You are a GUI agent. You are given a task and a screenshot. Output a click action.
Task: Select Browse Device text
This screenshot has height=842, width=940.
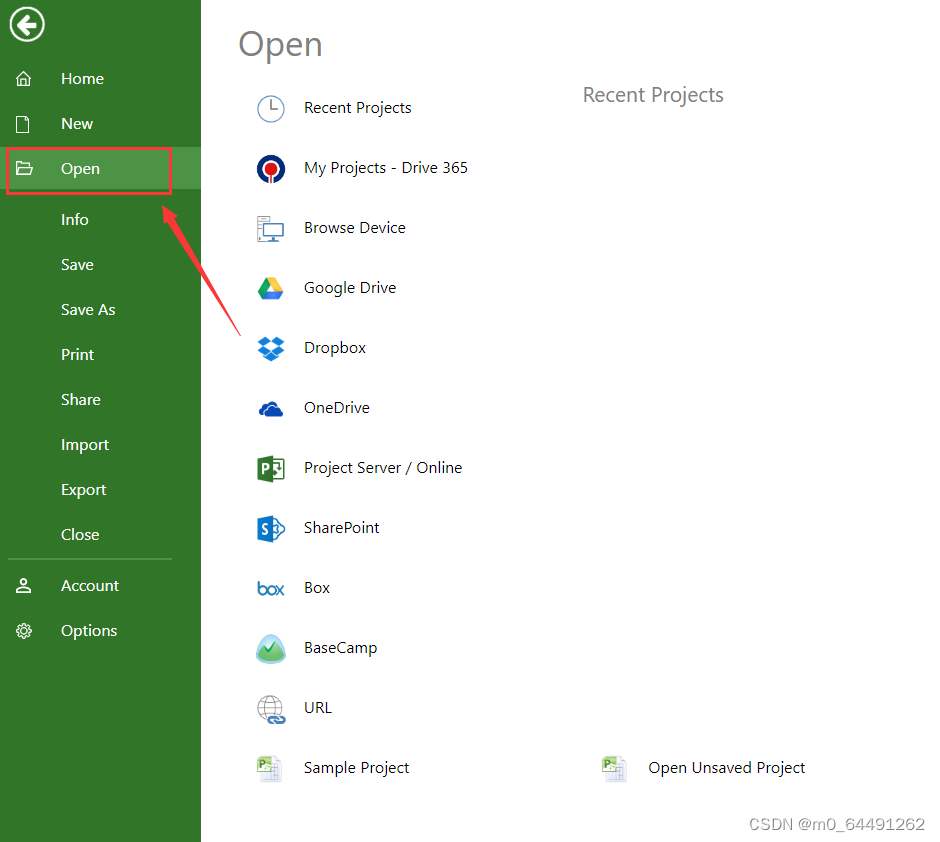point(355,228)
